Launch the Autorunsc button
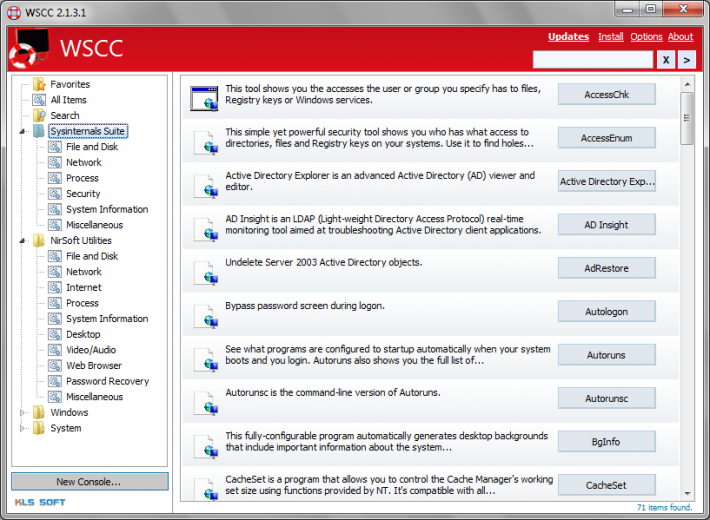Screen dimensions: 710x520 tap(606, 399)
